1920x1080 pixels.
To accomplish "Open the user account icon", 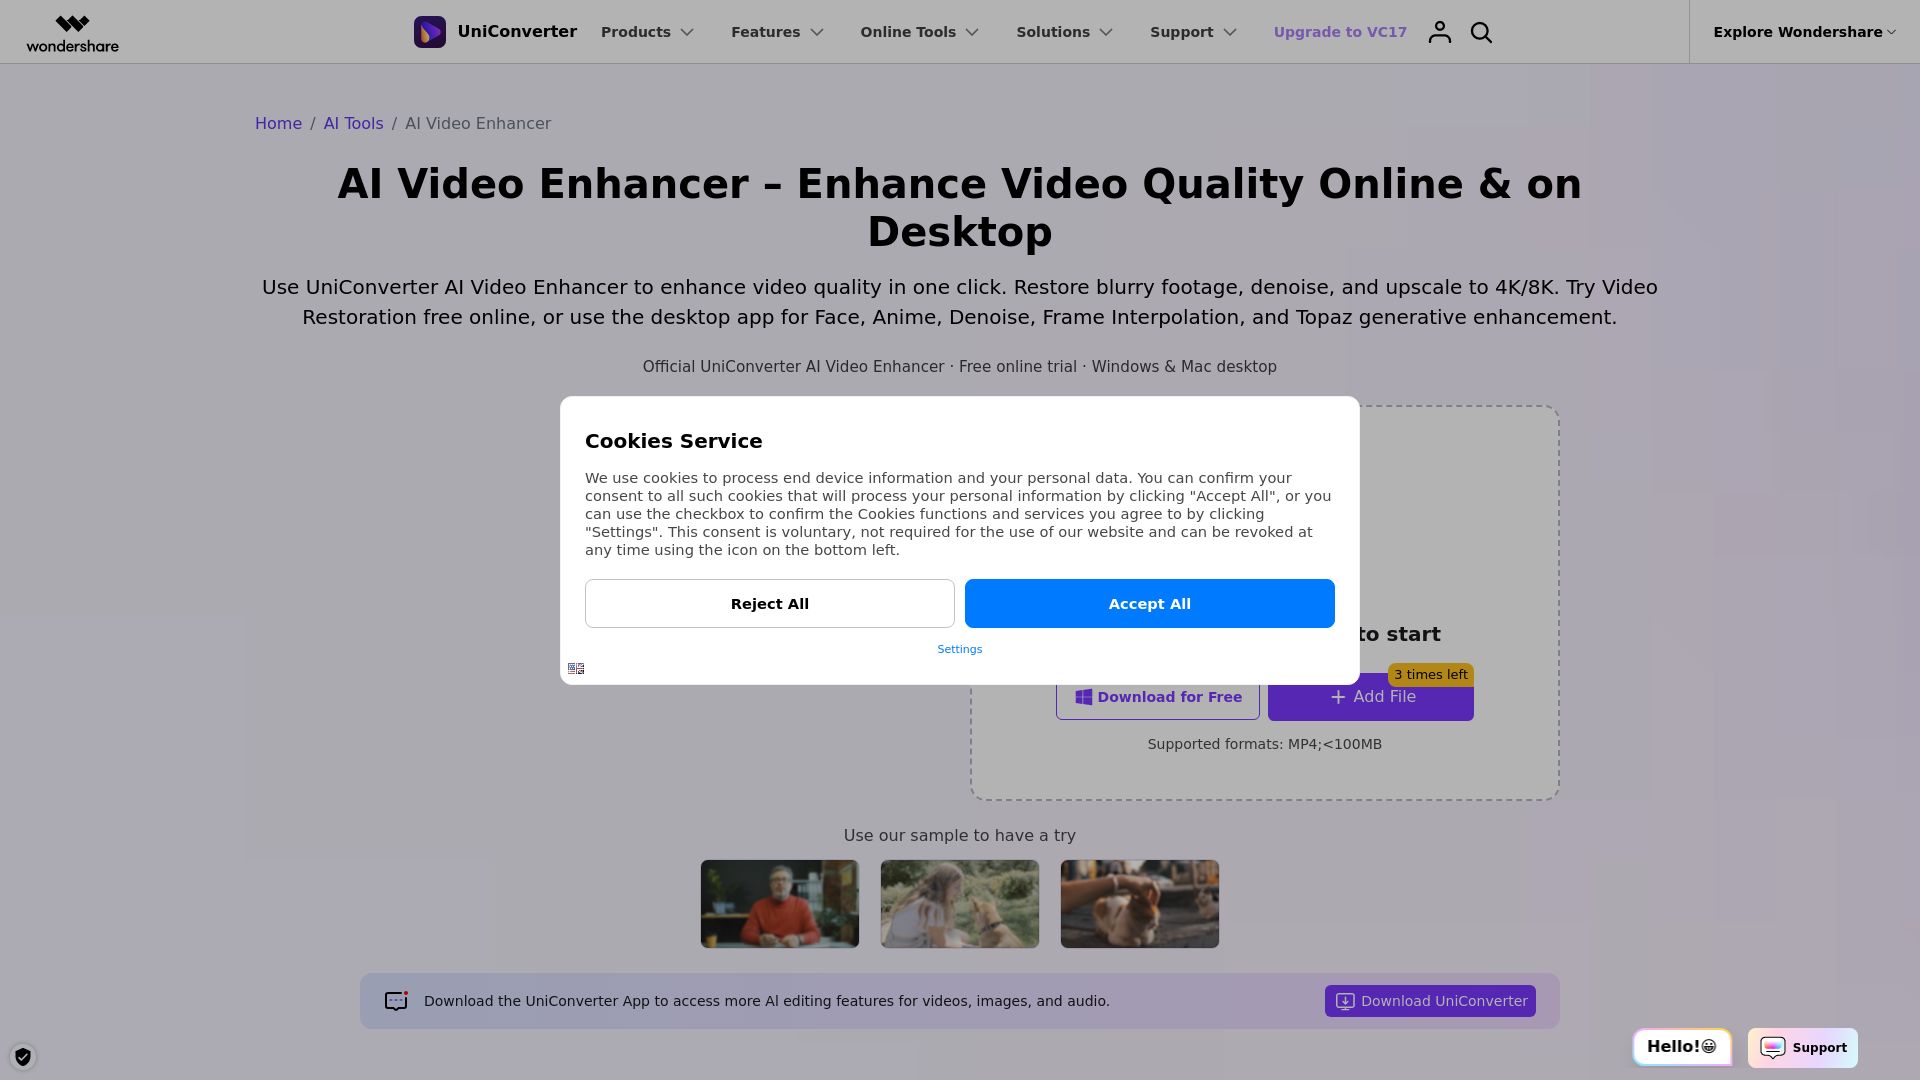I will (1439, 32).
